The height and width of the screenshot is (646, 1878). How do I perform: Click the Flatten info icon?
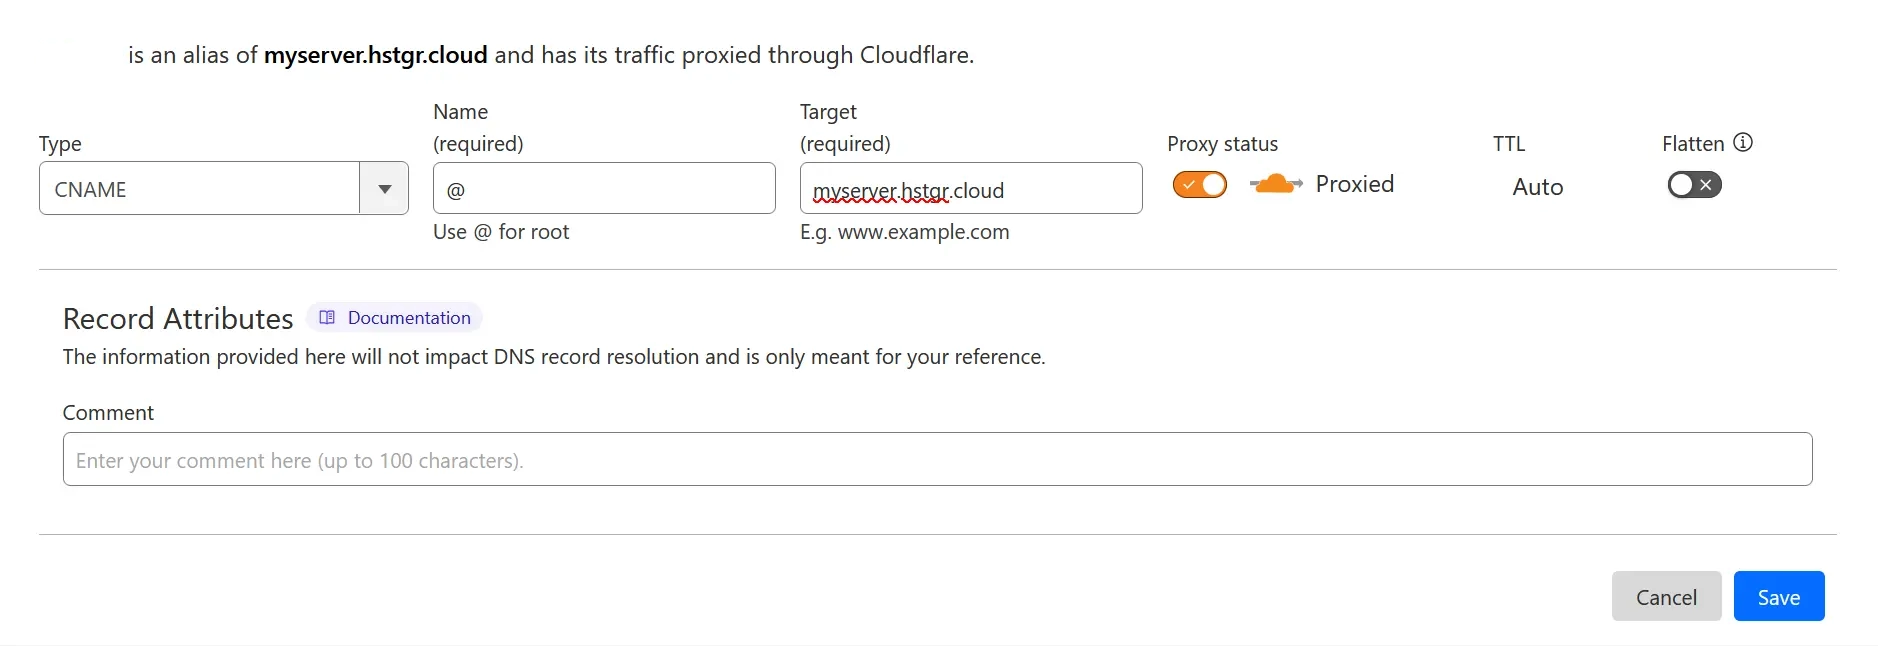click(1744, 142)
